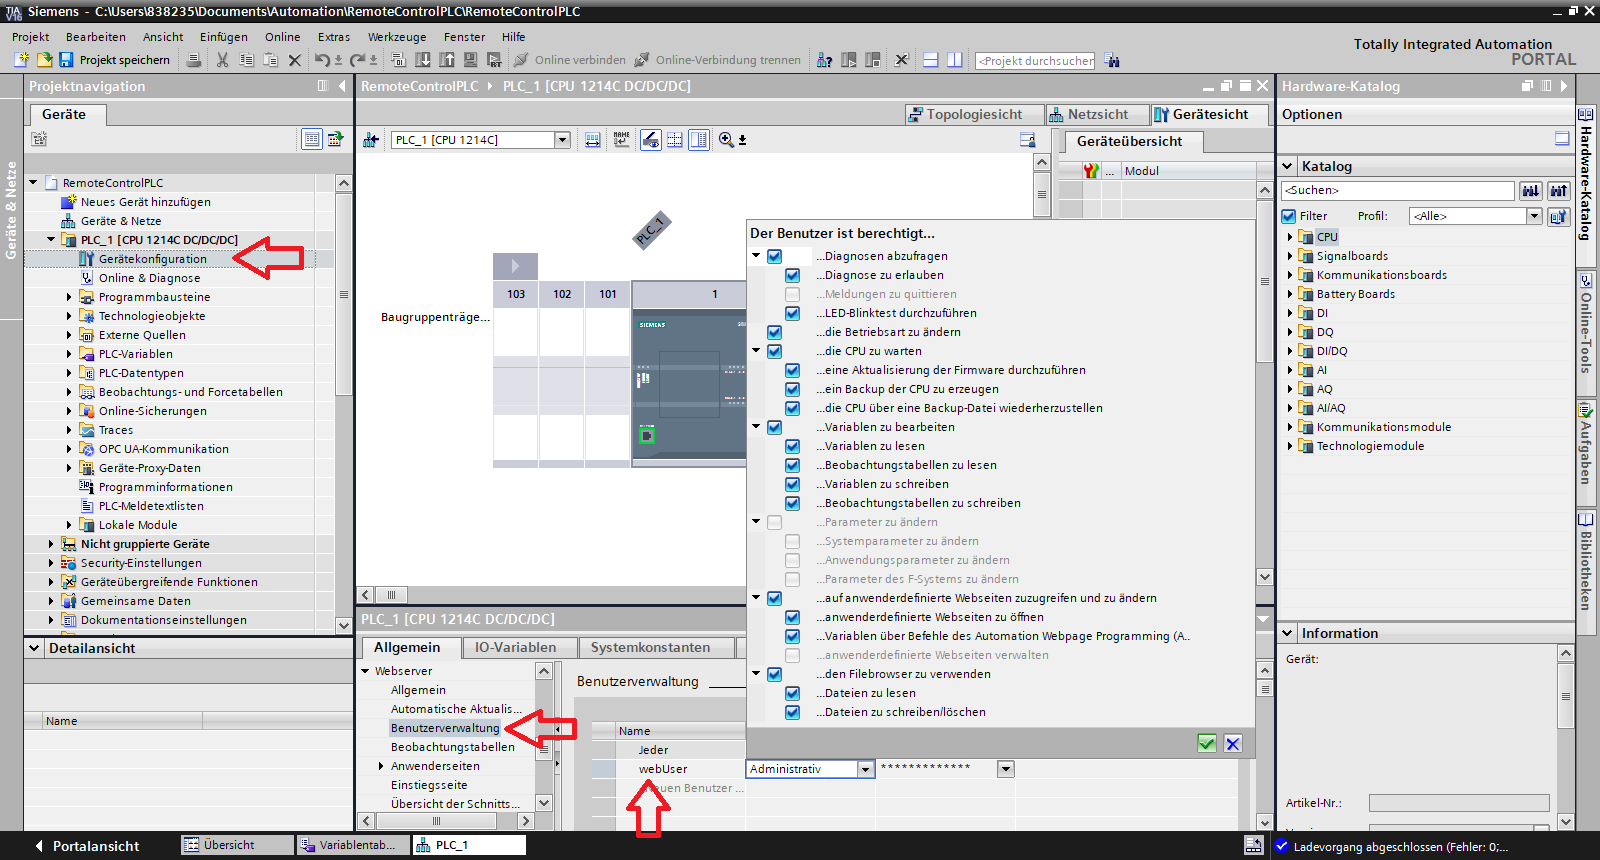Open the Administrativ access level dropdown
1600x860 pixels.
pos(866,769)
